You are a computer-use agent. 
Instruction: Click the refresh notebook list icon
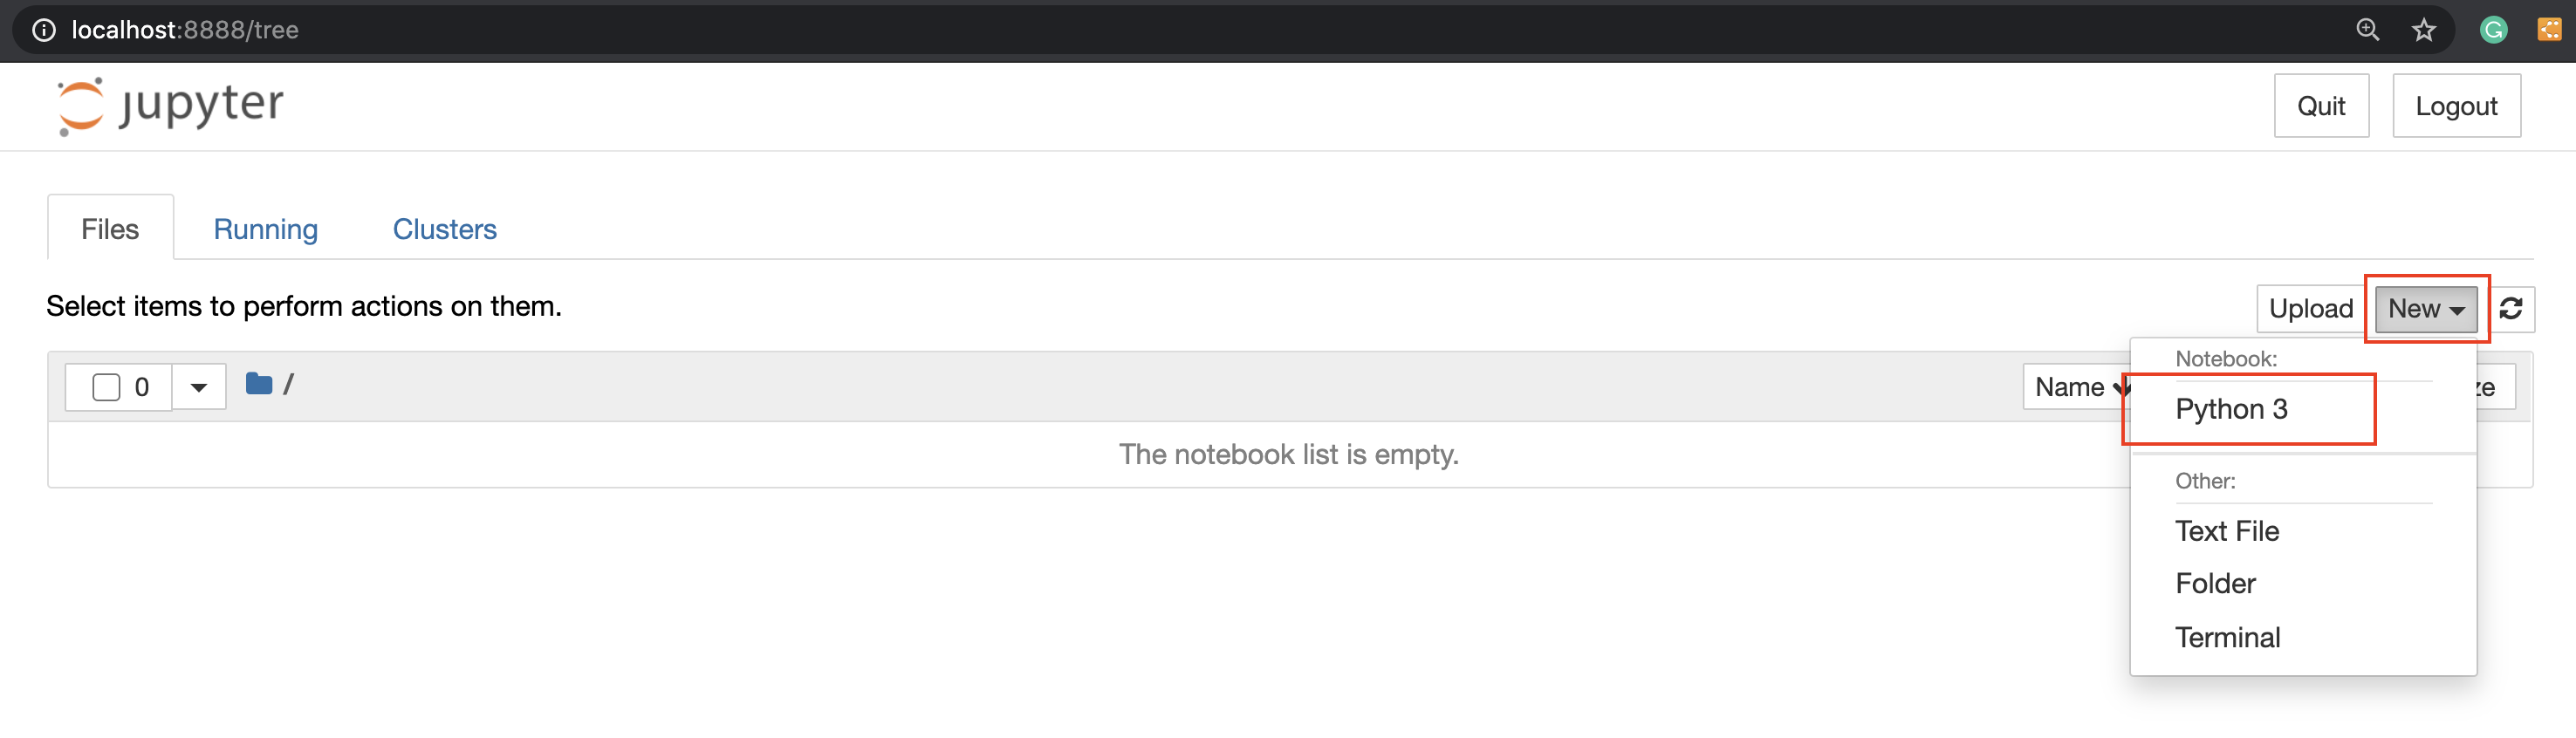point(2513,308)
